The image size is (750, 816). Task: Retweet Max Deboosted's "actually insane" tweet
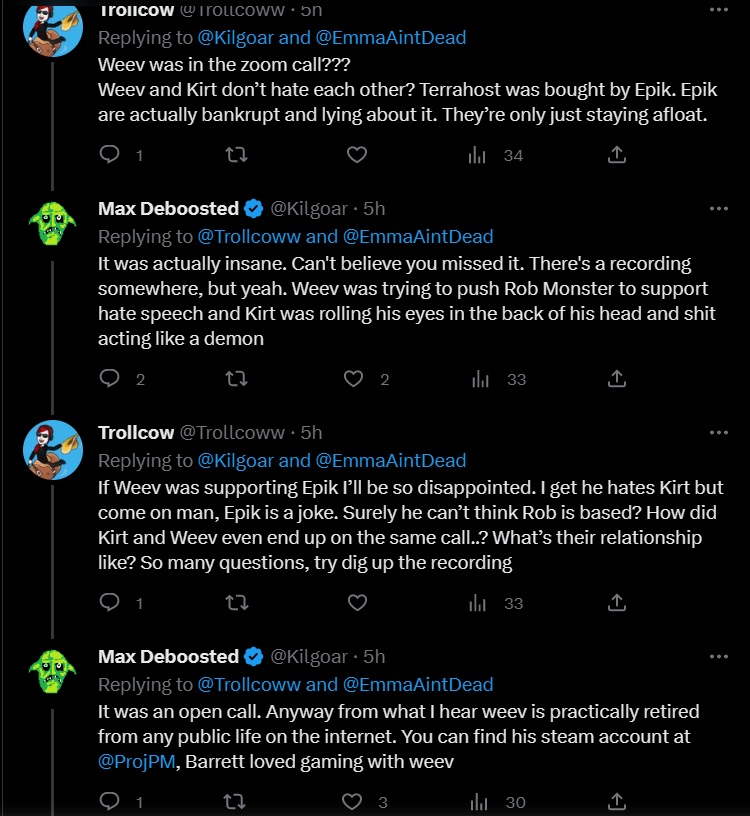coord(237,379)
